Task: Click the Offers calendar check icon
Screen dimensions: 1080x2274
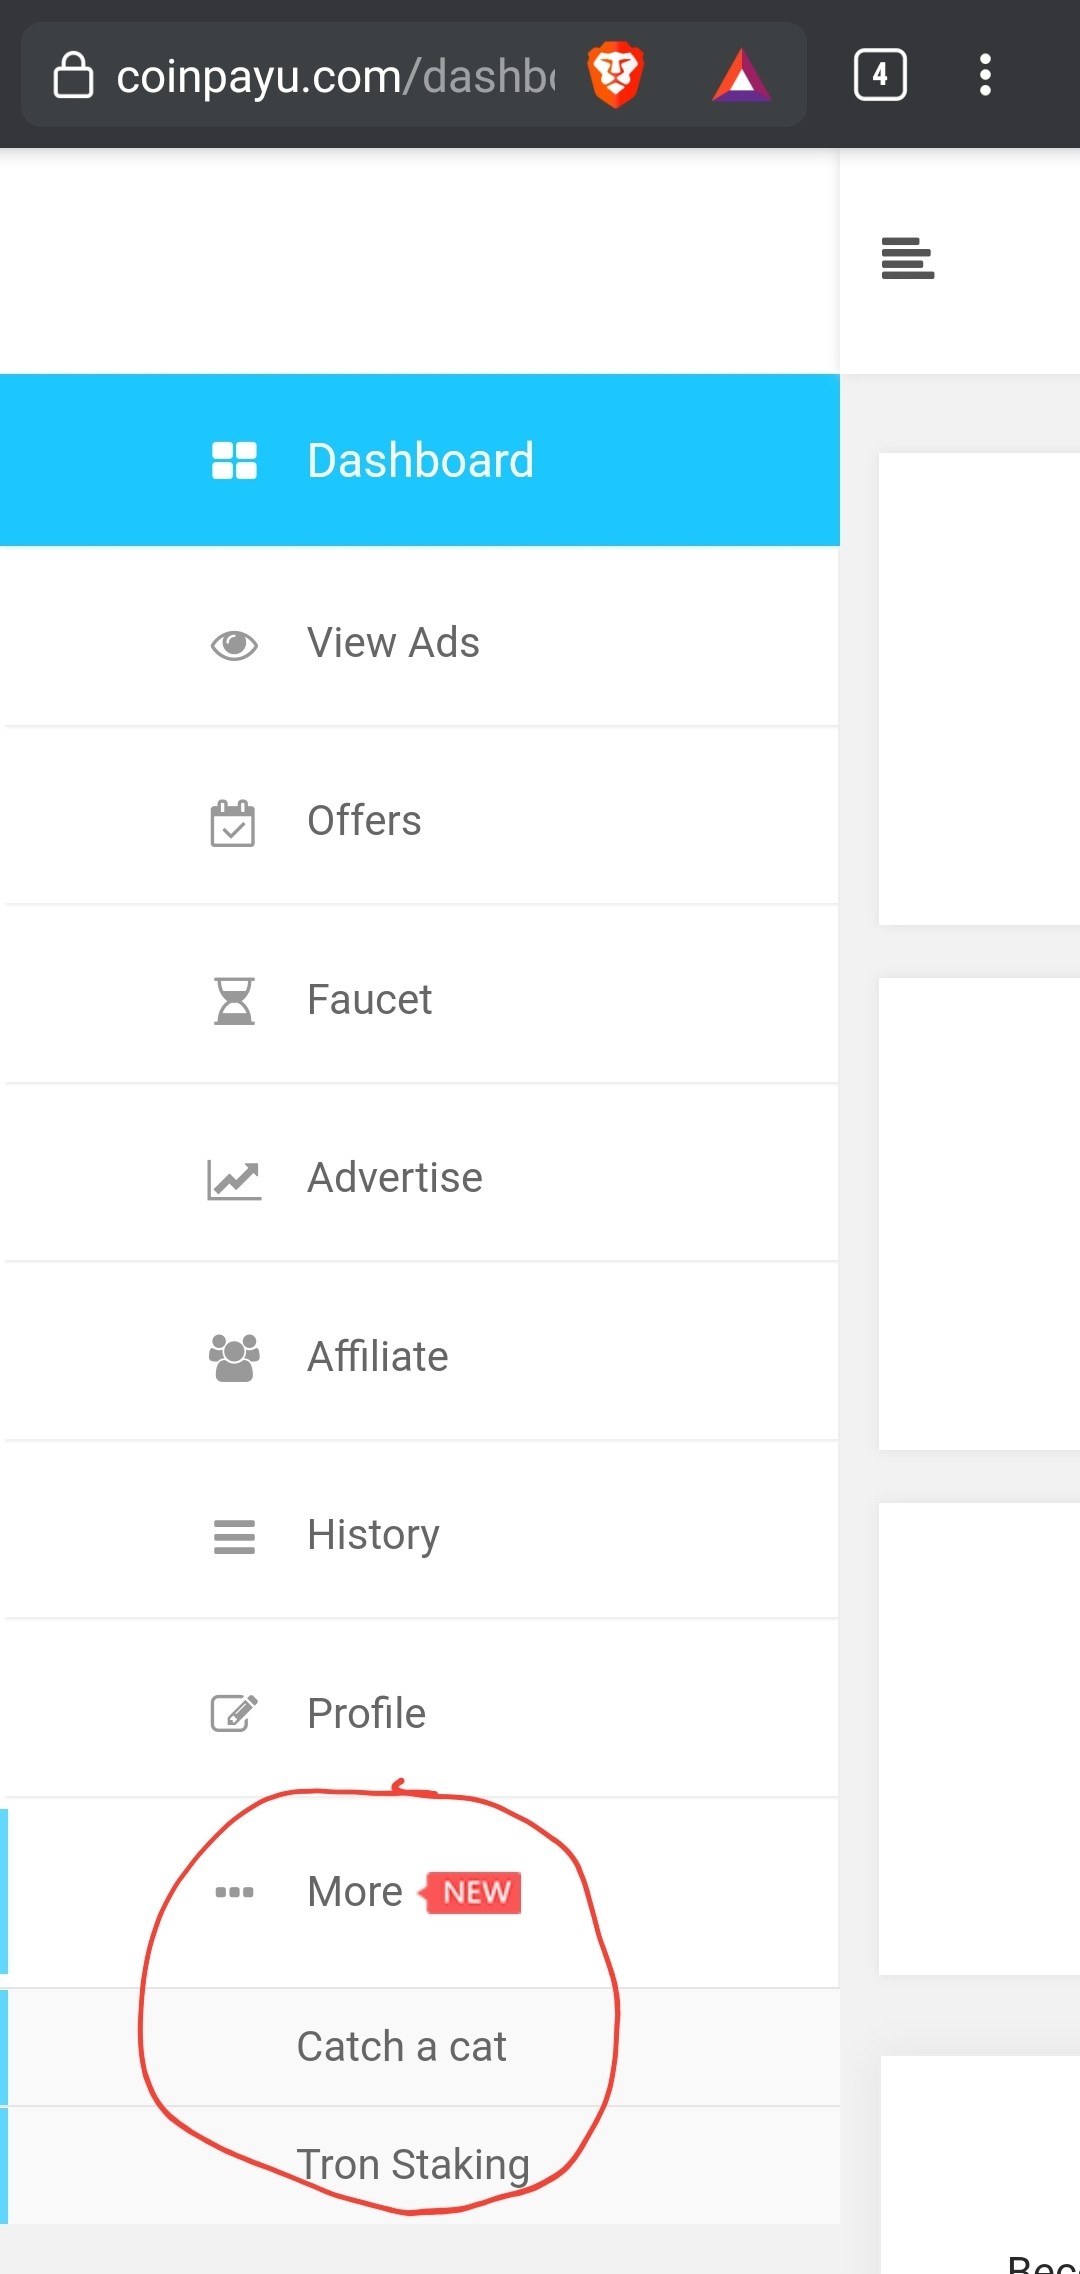Action: point(233,823)
